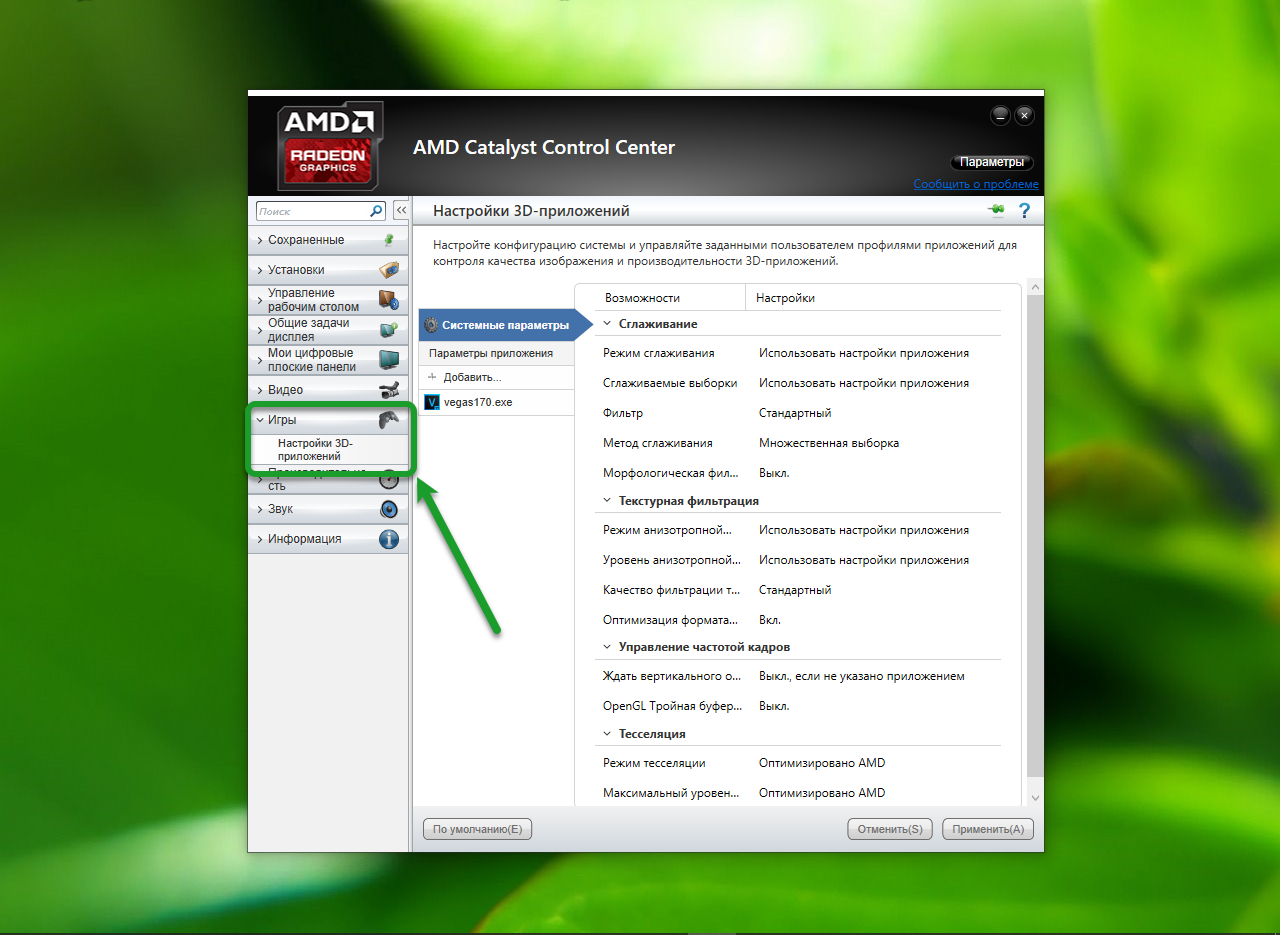Image resolution: width=1280 pixels, height=935 pixels.
Task: Click the Метод сглаживания label
Action: click(658, 443)
